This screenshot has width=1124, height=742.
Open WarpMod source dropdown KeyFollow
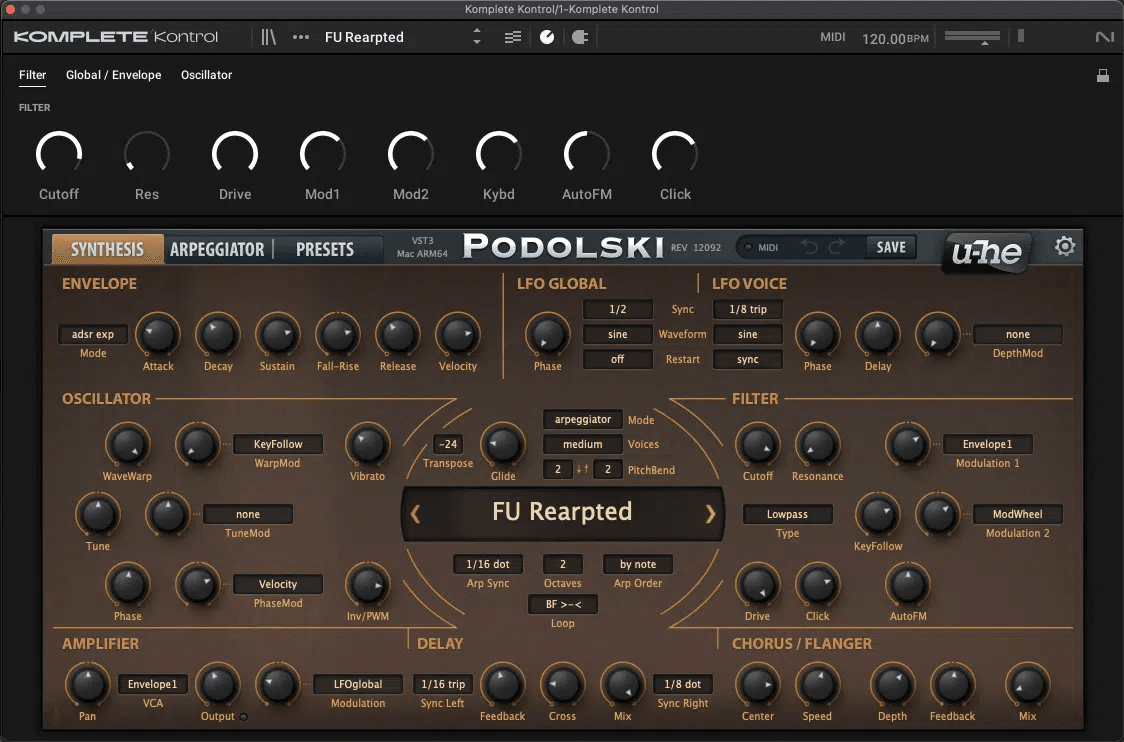coord(278,444)
